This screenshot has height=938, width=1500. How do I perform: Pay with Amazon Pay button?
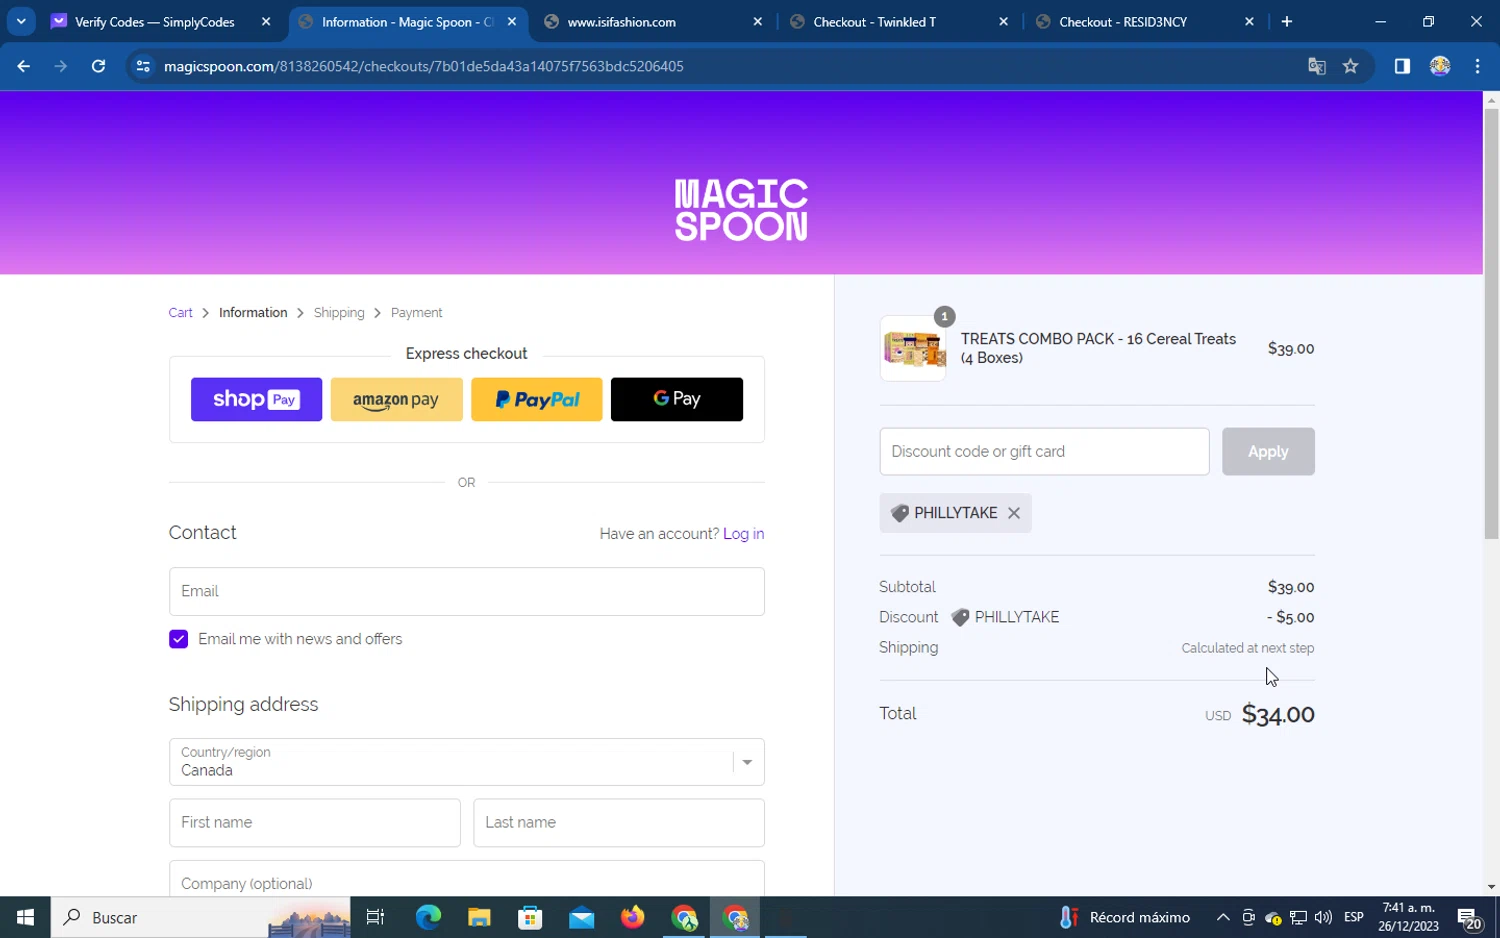pyautogui.click(x=396, y=399)
